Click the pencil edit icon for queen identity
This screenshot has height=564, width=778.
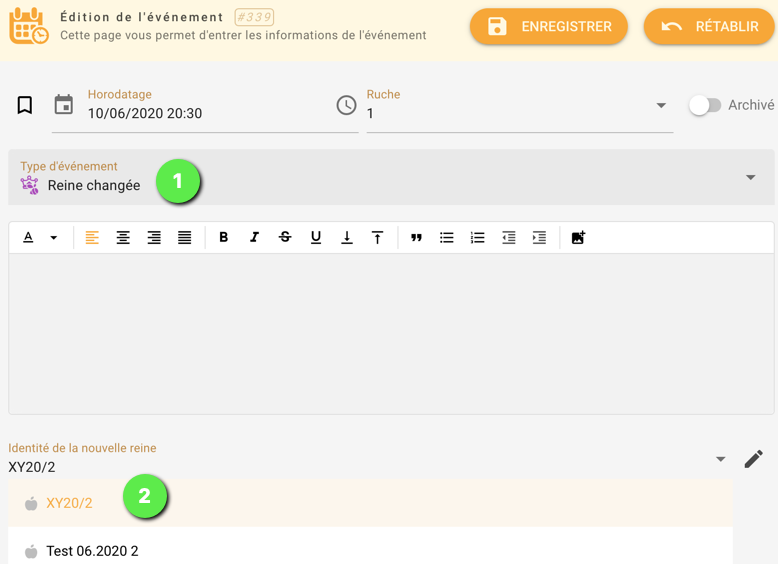tap(753, 459)
